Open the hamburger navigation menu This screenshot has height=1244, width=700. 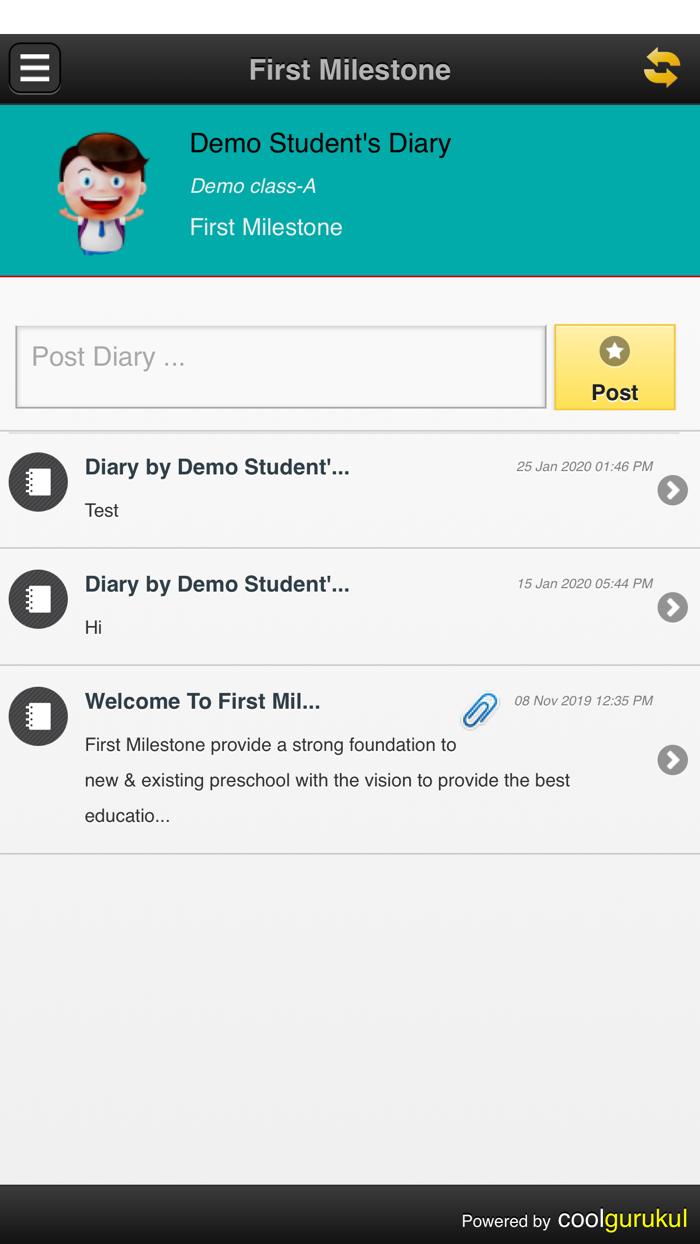click(34, 67)
